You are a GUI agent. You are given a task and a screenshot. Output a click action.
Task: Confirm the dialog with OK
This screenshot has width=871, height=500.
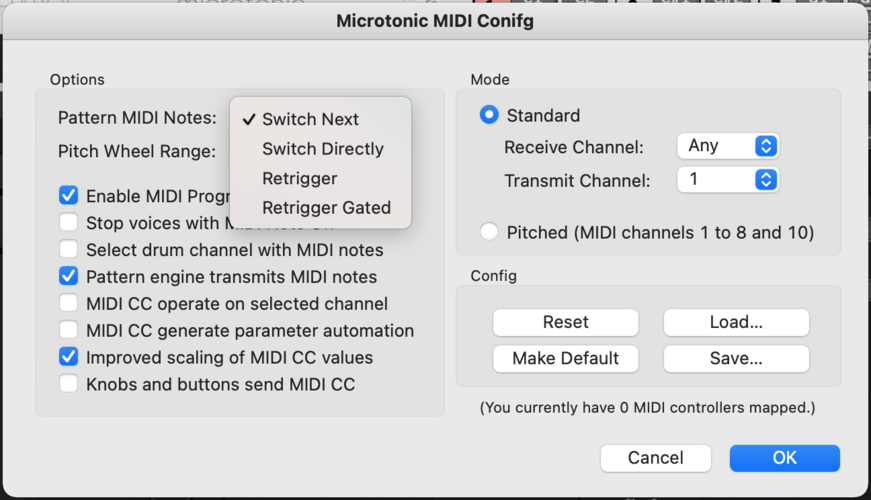point(784,458)
